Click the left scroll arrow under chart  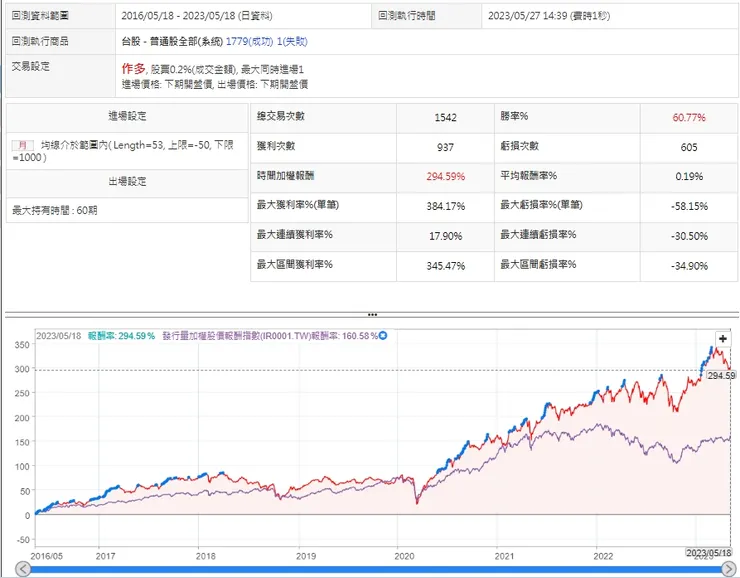coord(23,569)
